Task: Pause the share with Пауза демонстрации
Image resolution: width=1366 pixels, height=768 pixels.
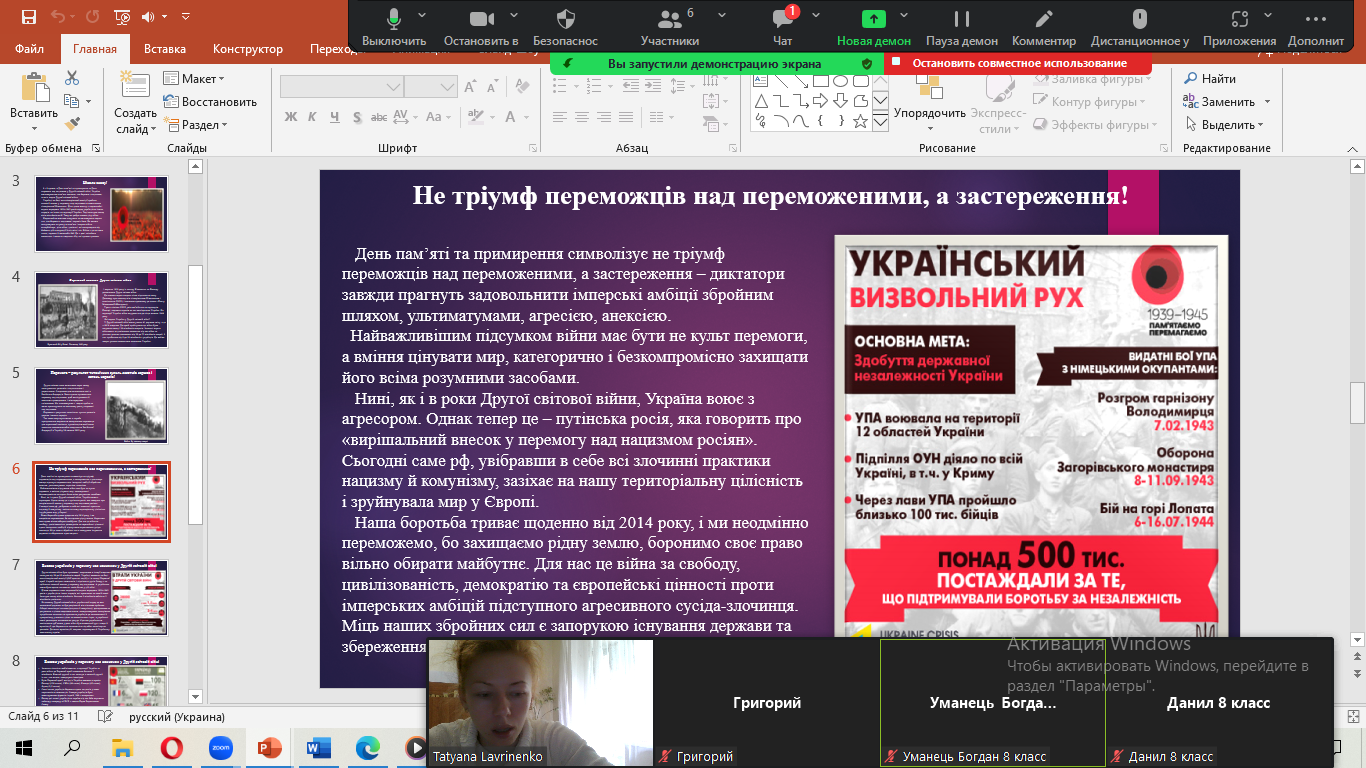Action: pyautogui.click(x=962, y=26)
